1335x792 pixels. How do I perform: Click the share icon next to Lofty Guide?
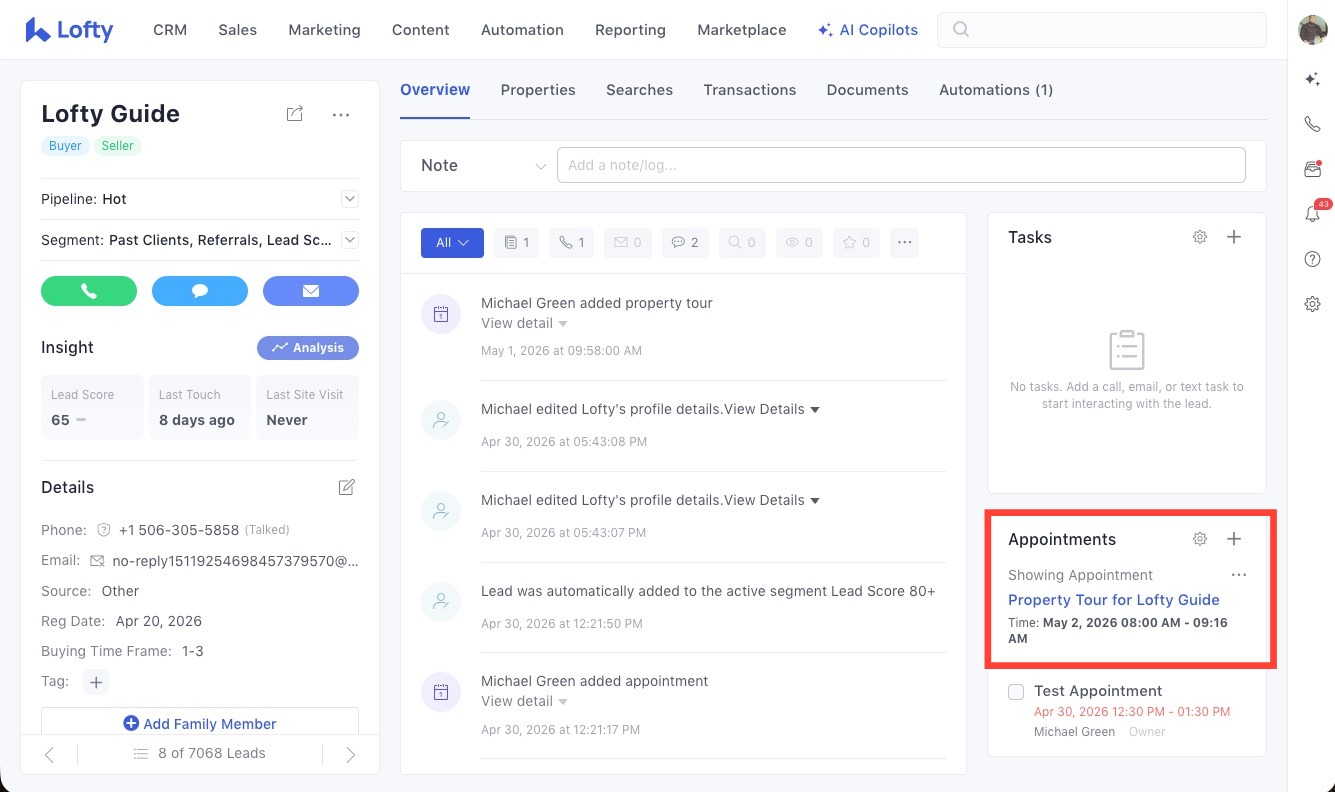[x=294, y=114]
